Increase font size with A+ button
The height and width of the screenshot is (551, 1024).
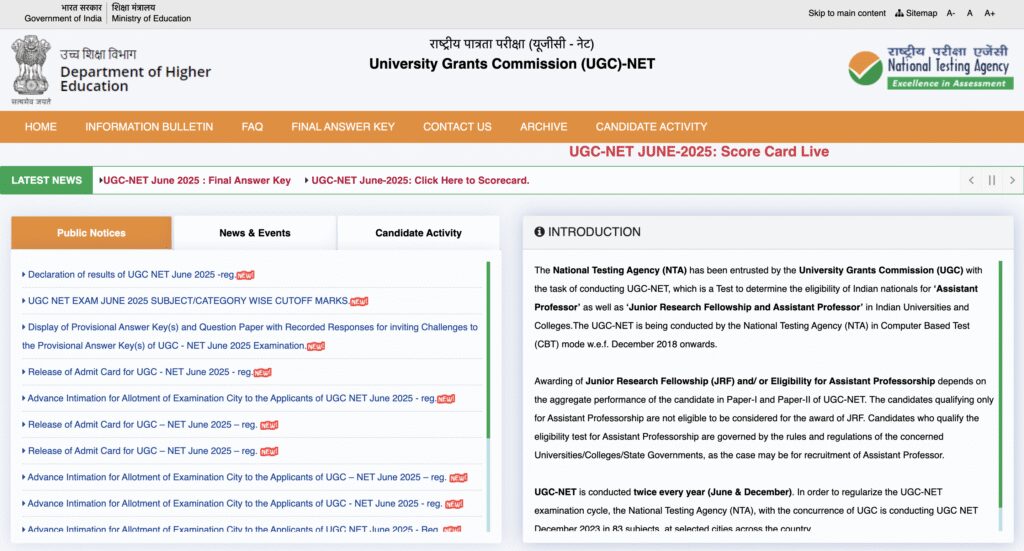(x=989, y=13)
